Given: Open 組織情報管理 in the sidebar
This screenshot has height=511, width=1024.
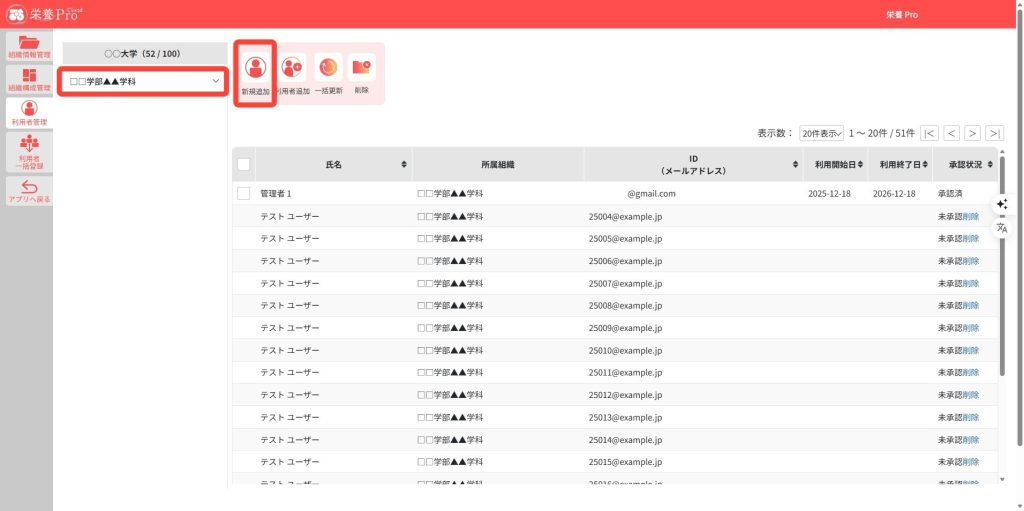Looking at the screenshot, I should point(29,46).
